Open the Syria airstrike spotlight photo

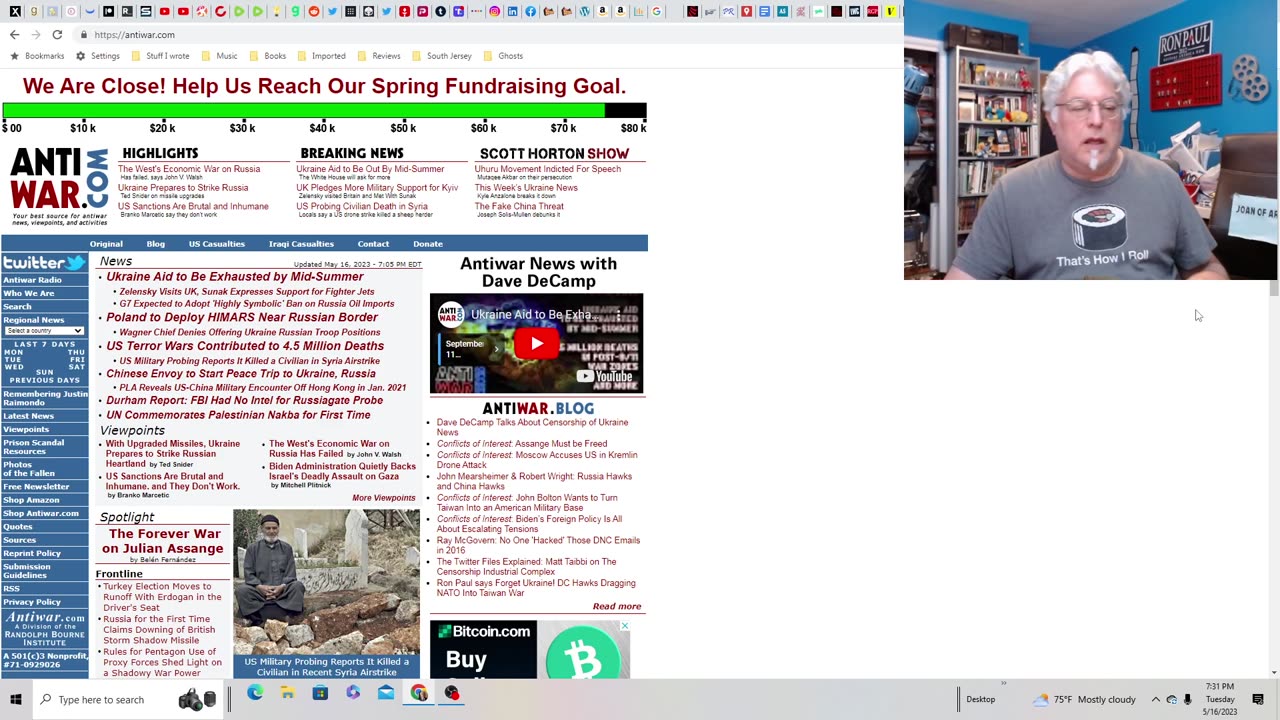(x=326, y=582)
